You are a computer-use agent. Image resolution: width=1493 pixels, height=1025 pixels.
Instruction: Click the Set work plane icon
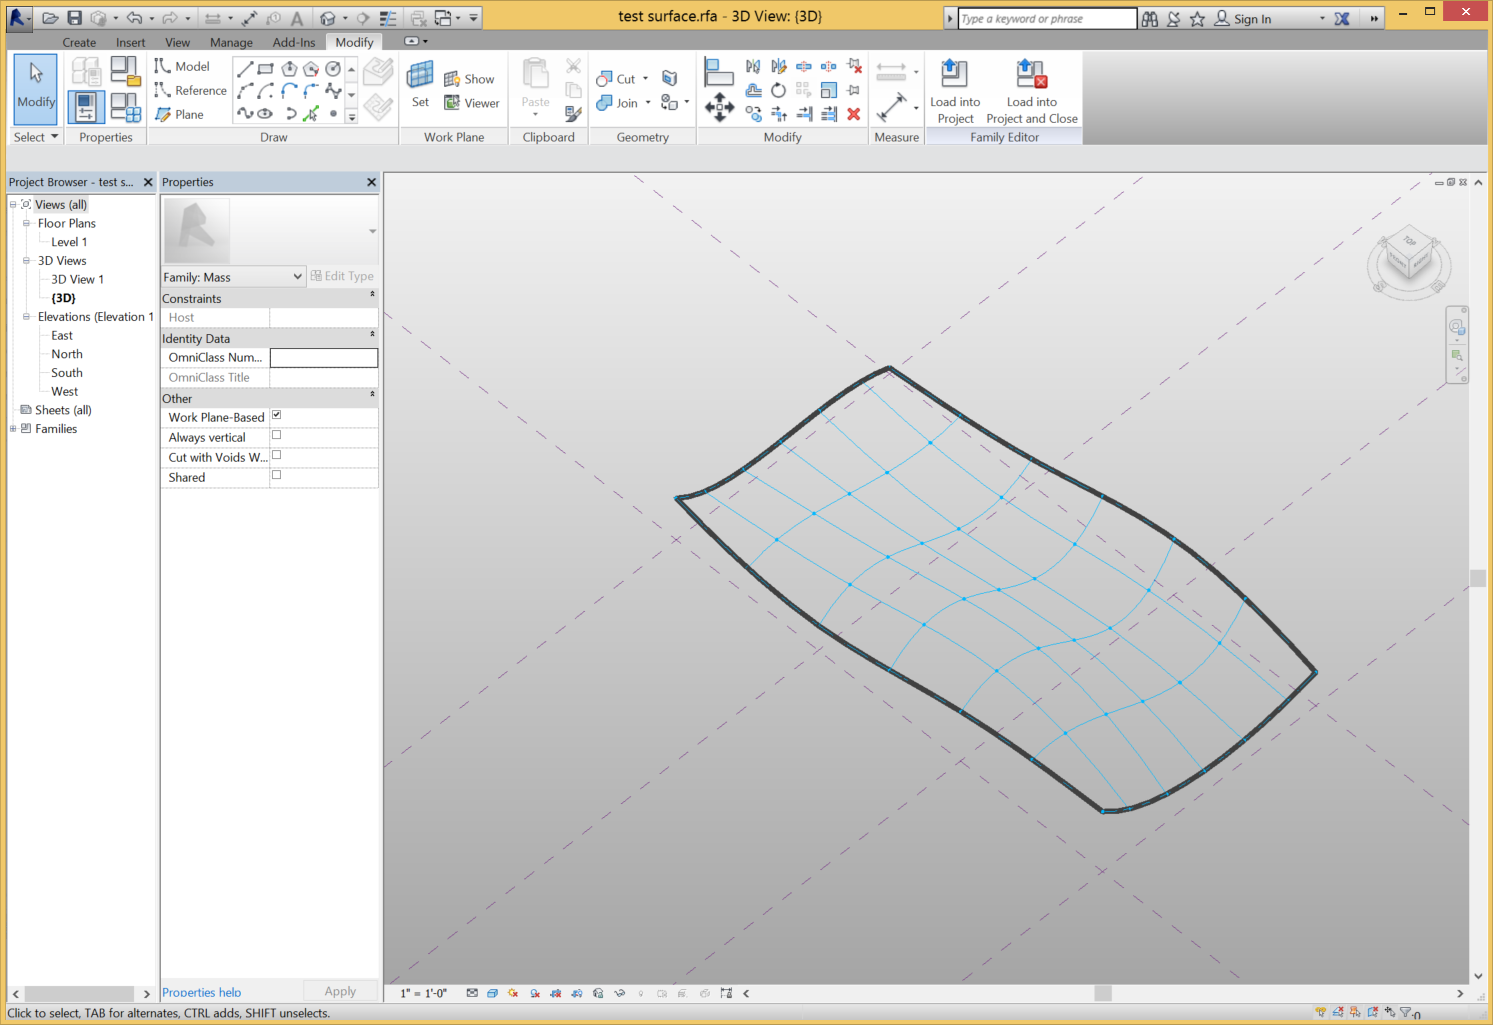pos(420,86)
